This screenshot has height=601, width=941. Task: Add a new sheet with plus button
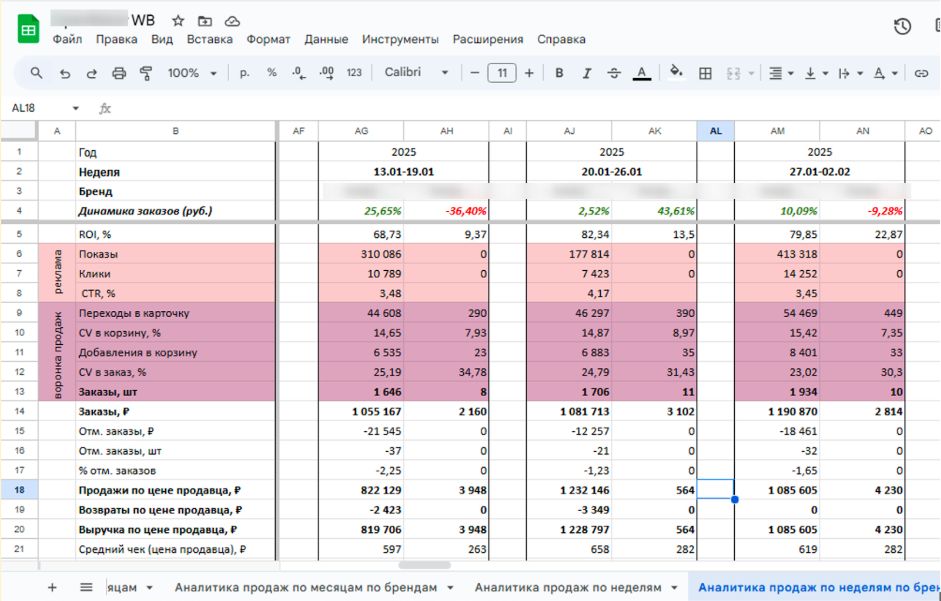pos(52,587)
